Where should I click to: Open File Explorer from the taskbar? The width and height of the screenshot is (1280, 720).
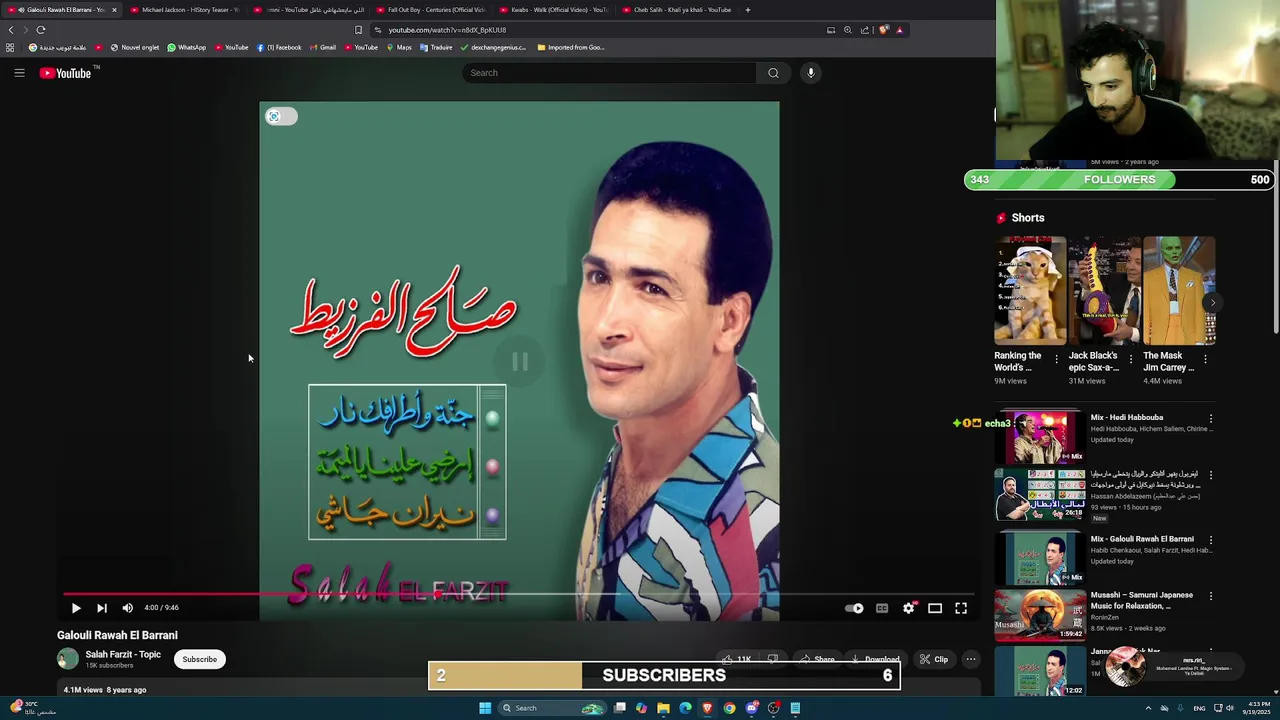pos(663,708)
